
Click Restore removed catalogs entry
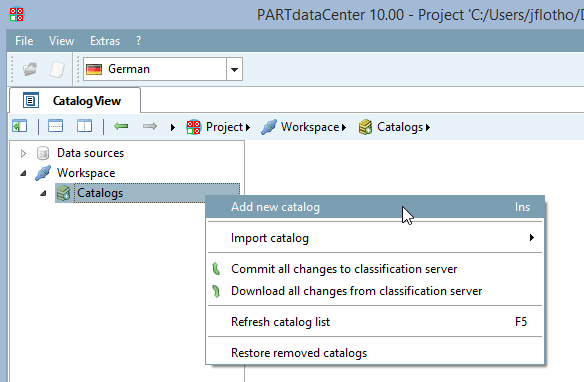pos(375,353)
